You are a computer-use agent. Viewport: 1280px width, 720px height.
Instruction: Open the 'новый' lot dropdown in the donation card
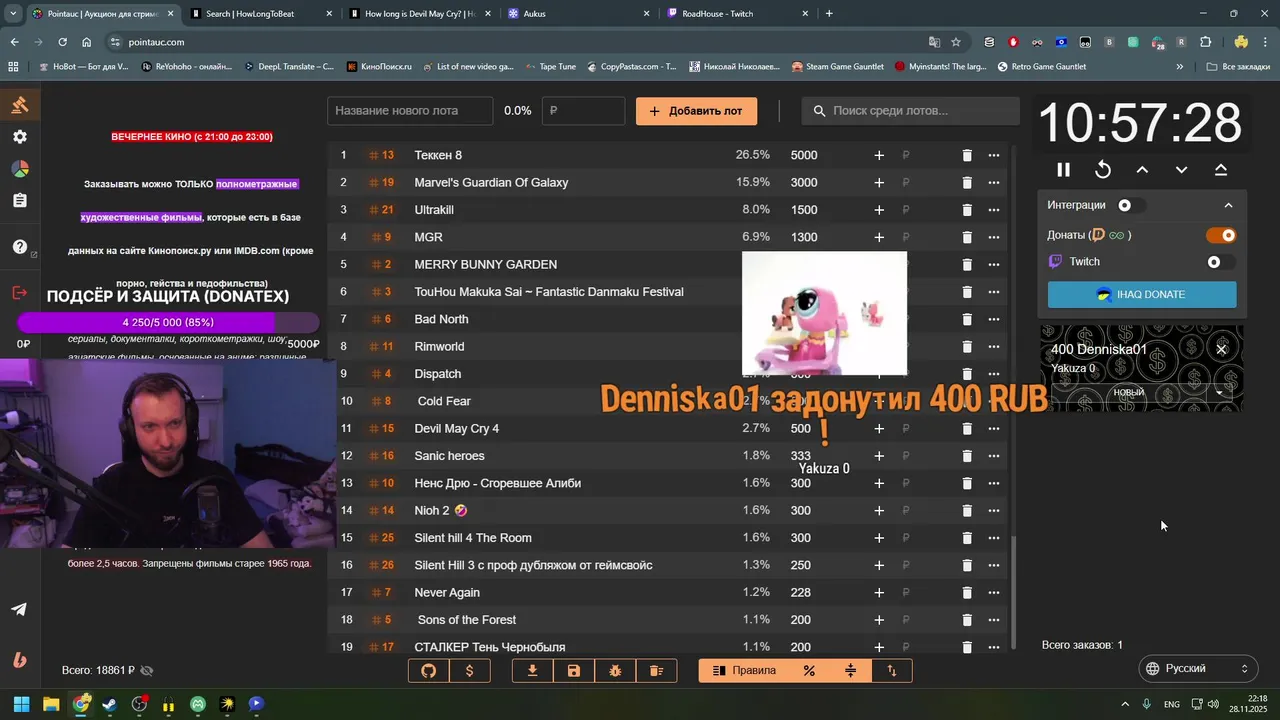[1142, 392]
